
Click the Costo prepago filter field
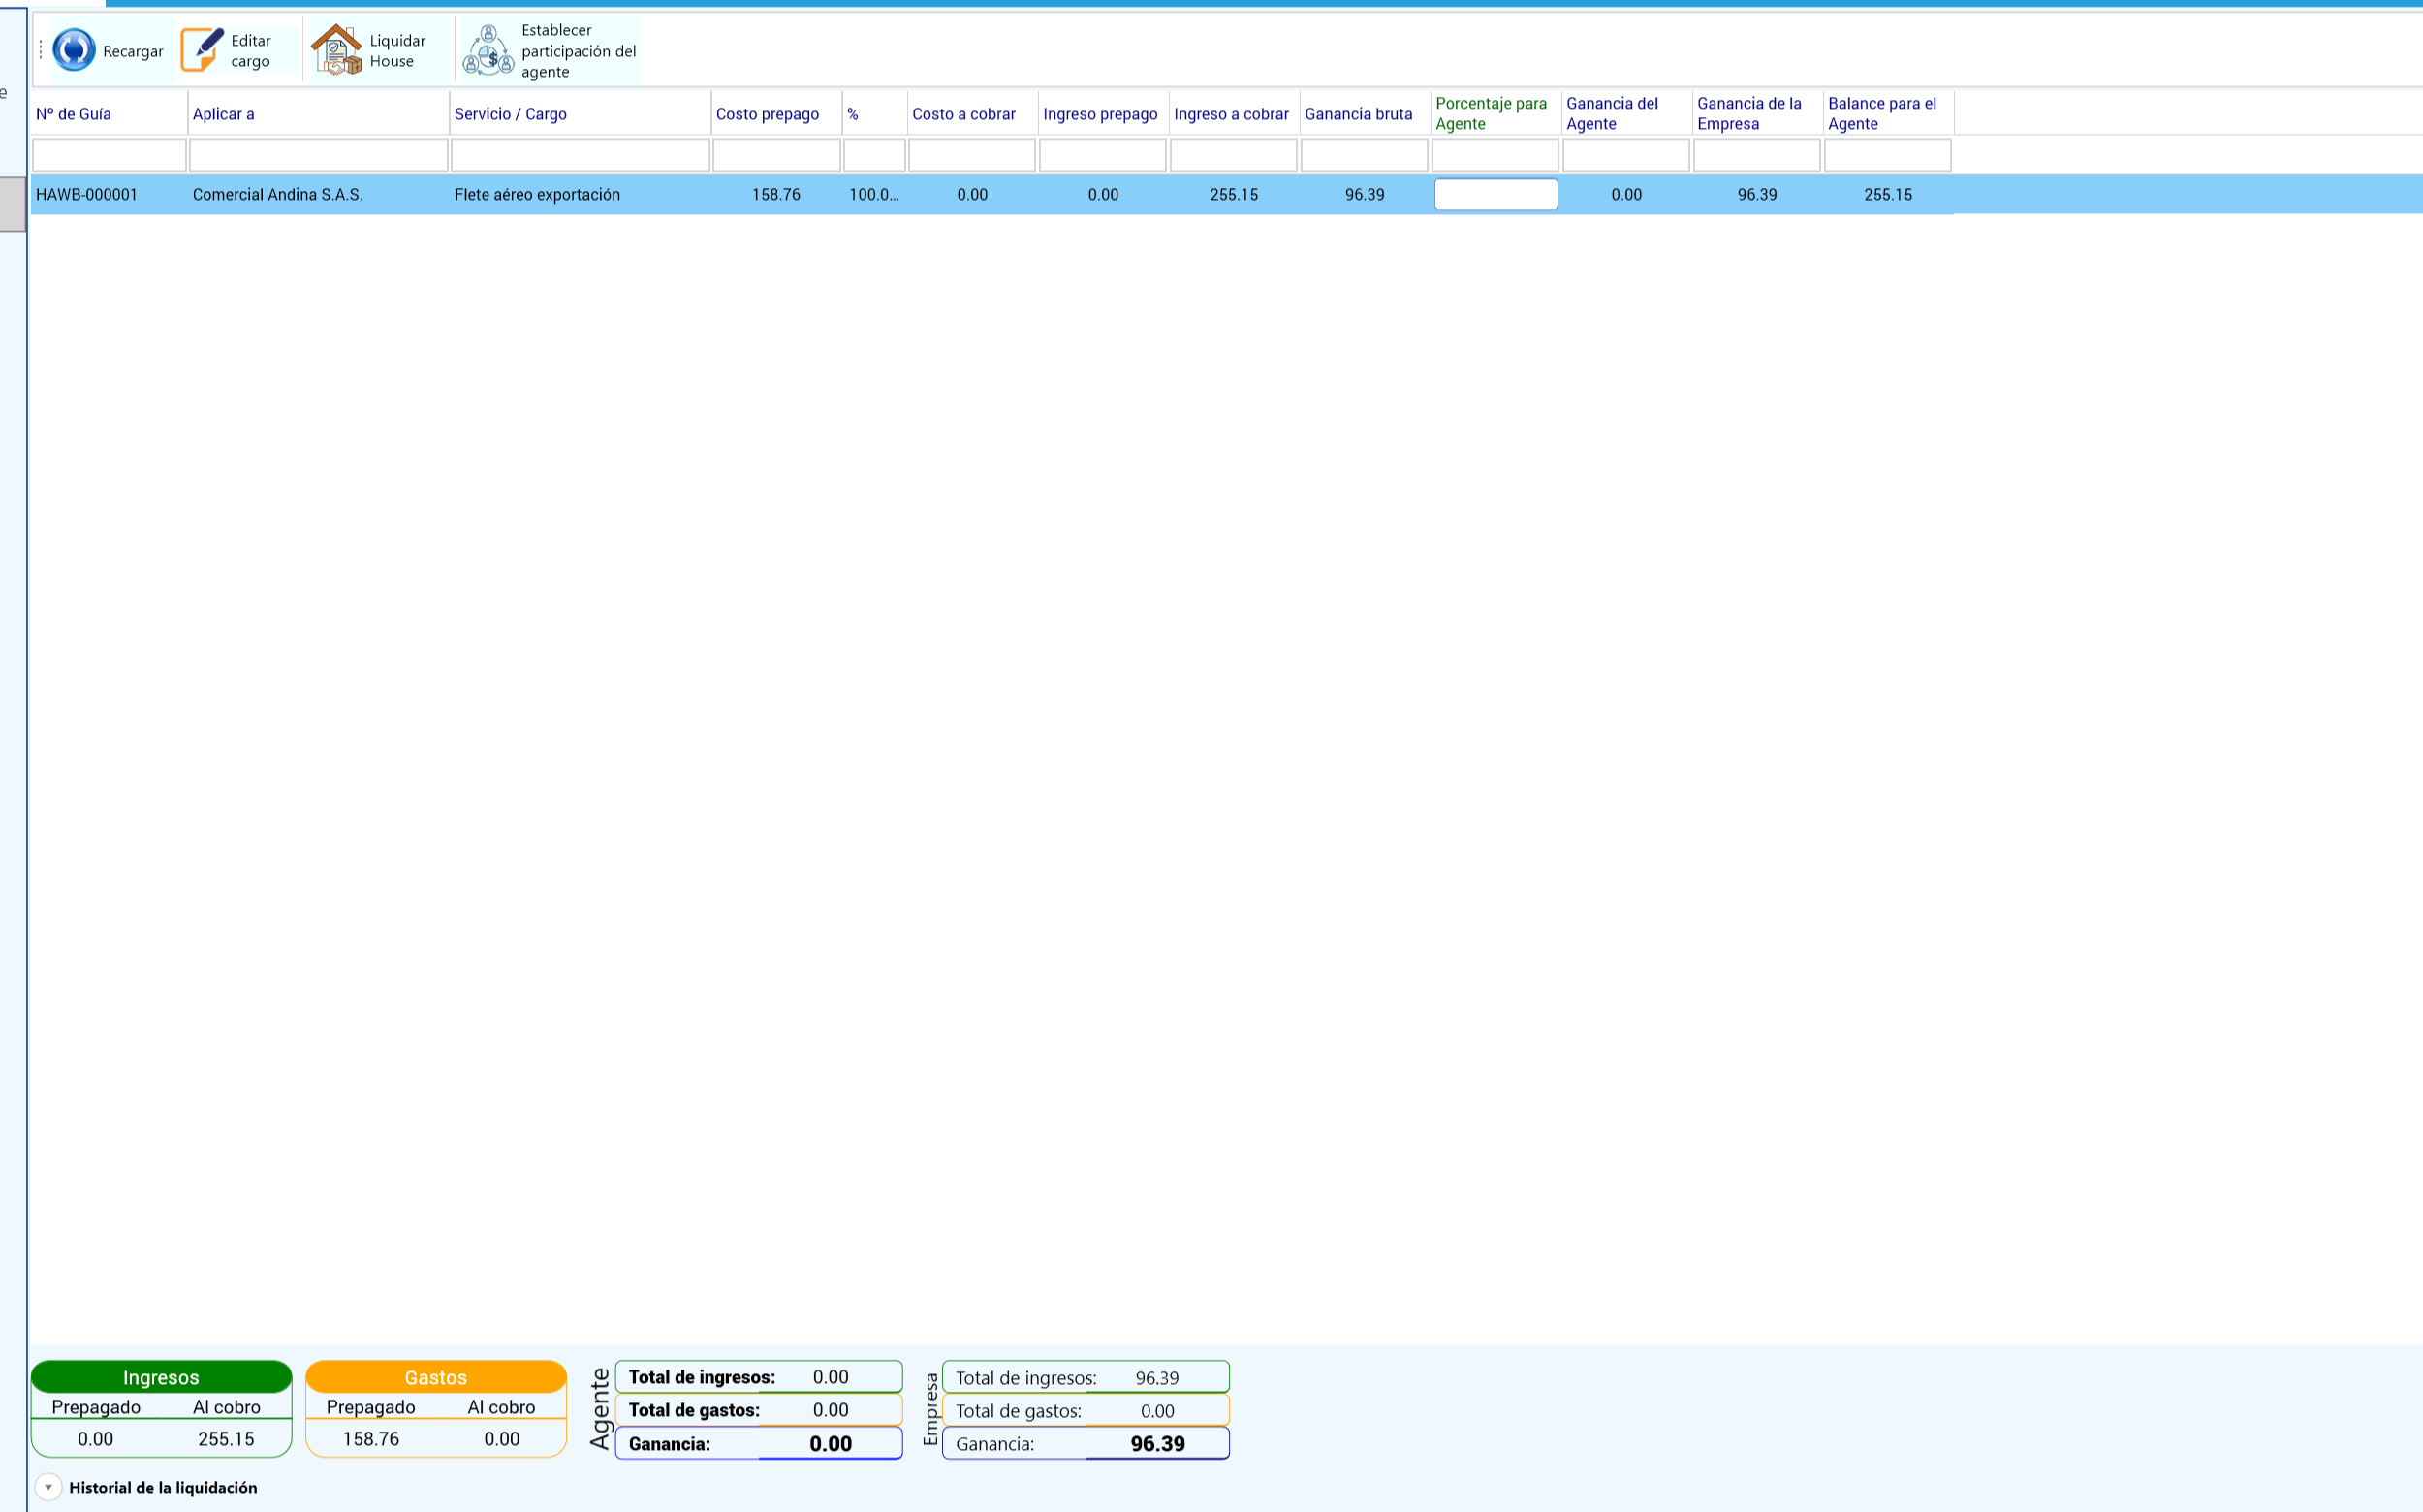point(776,155)
